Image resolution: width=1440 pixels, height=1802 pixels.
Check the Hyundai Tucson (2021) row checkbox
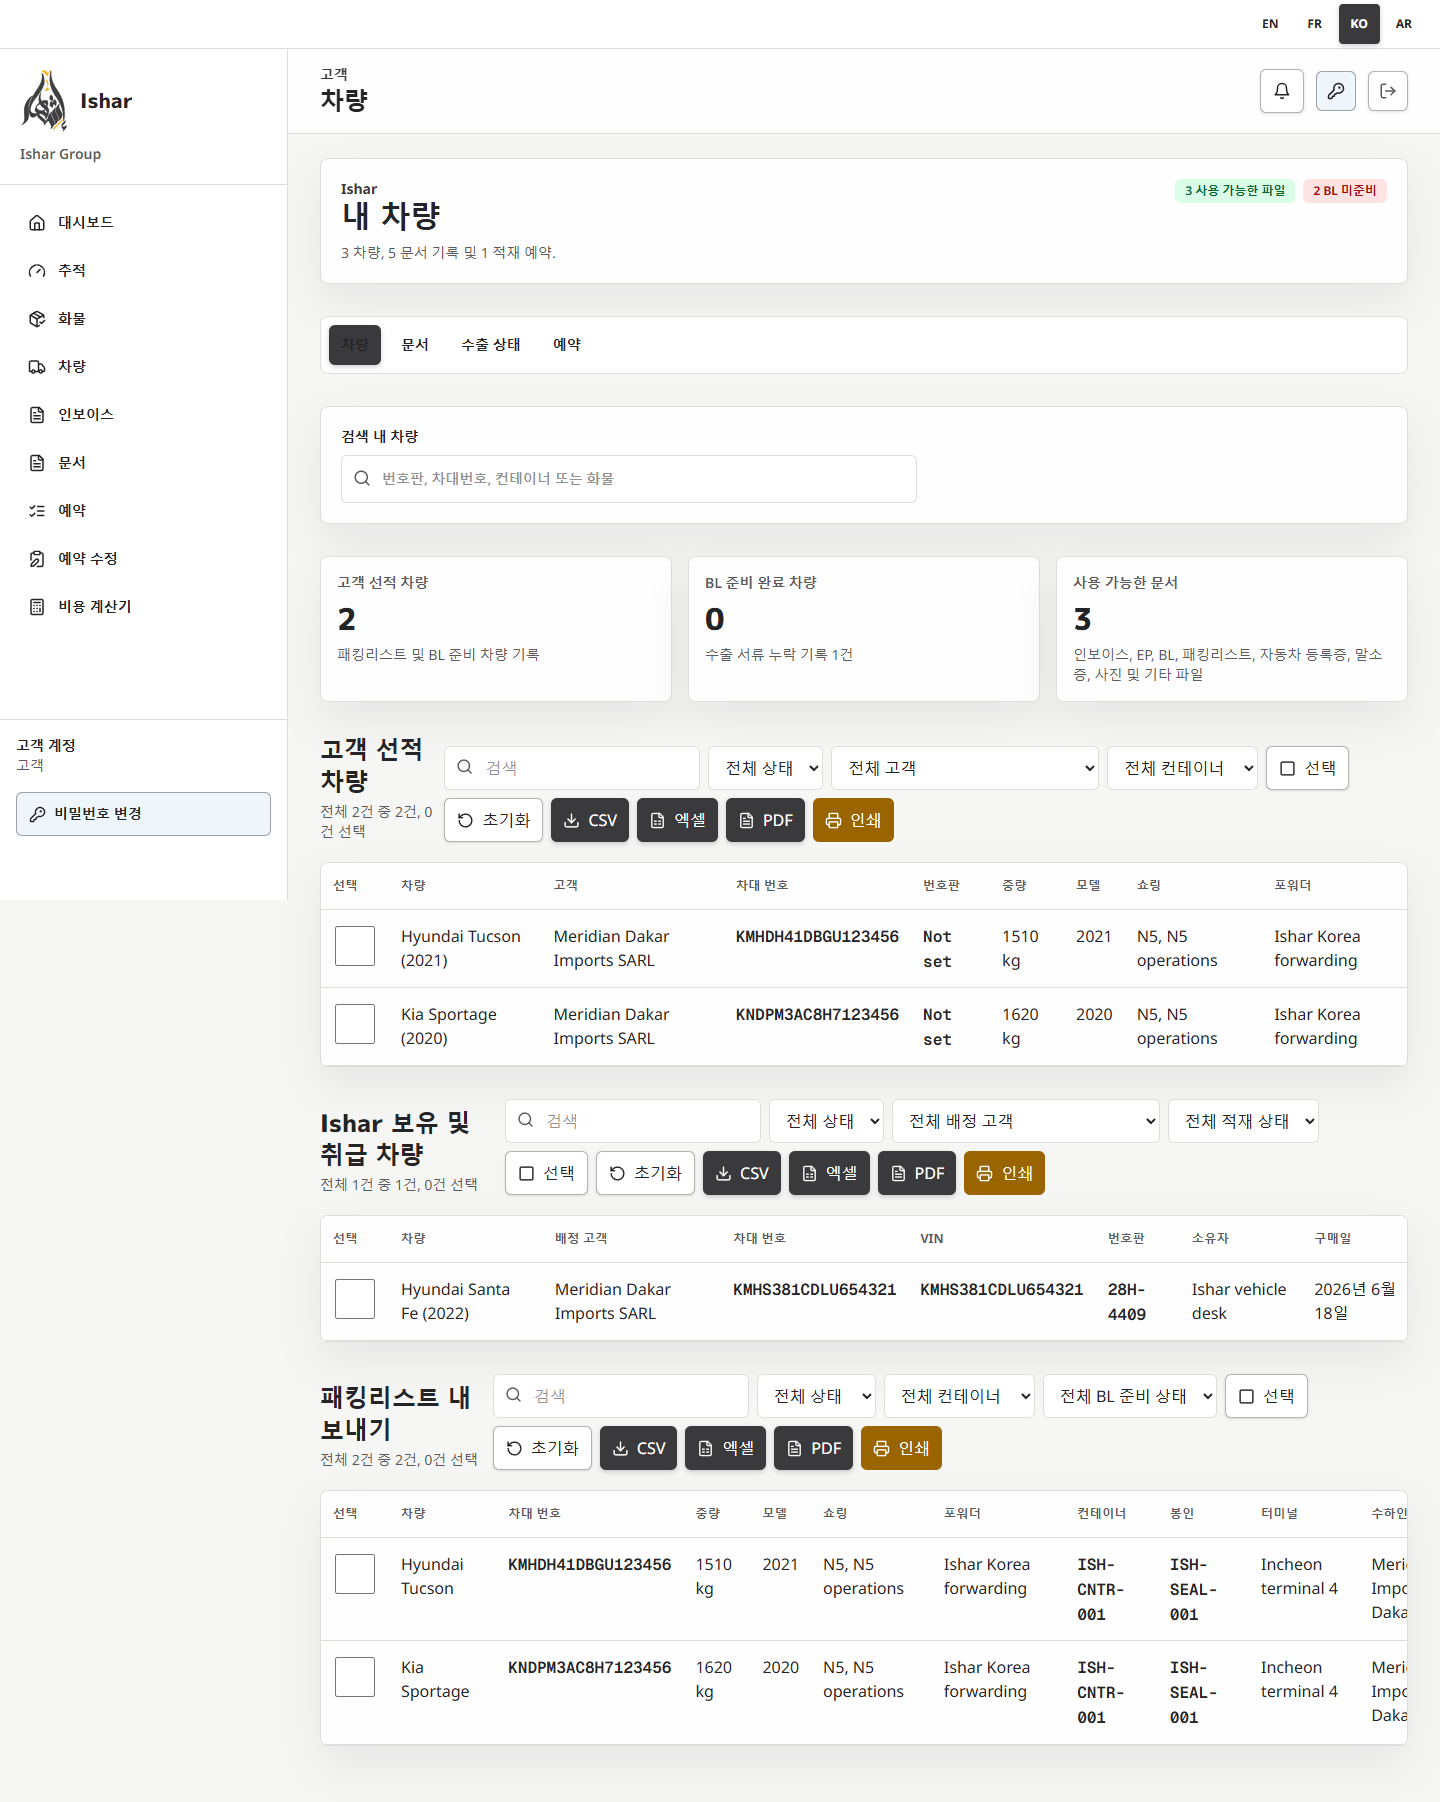point(355,946)
